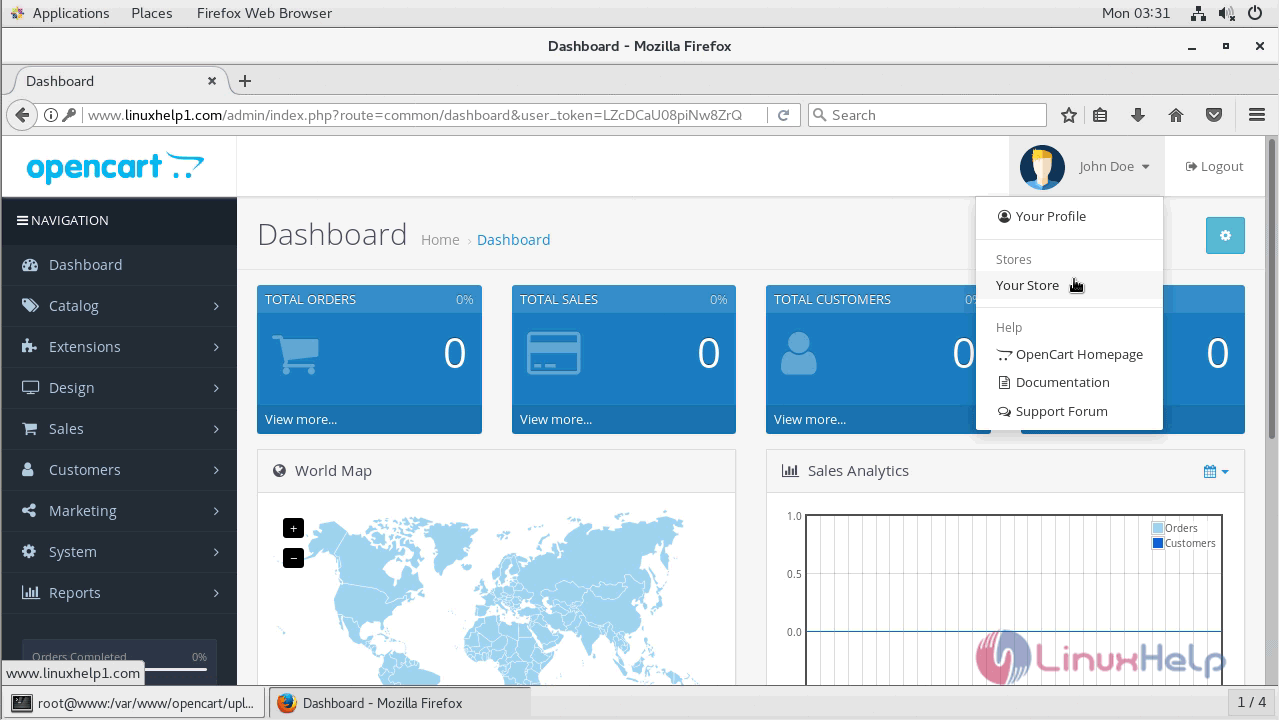Click the browser Back button
This screenshot has height=720, width=1280.
[x=21, y=115]
